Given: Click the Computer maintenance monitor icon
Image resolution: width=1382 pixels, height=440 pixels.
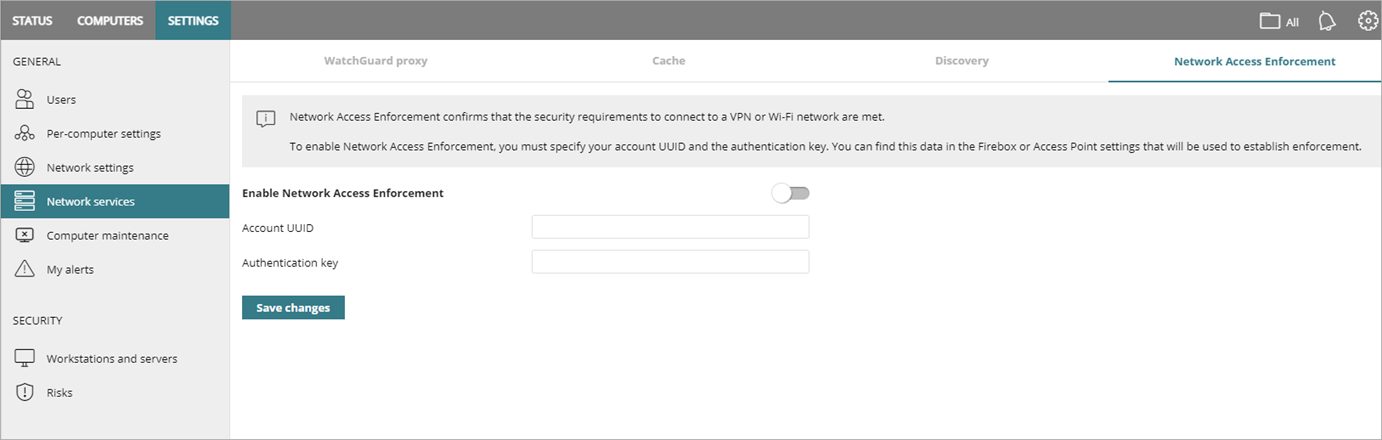Looking at the screenshot, I should [26, 235].
